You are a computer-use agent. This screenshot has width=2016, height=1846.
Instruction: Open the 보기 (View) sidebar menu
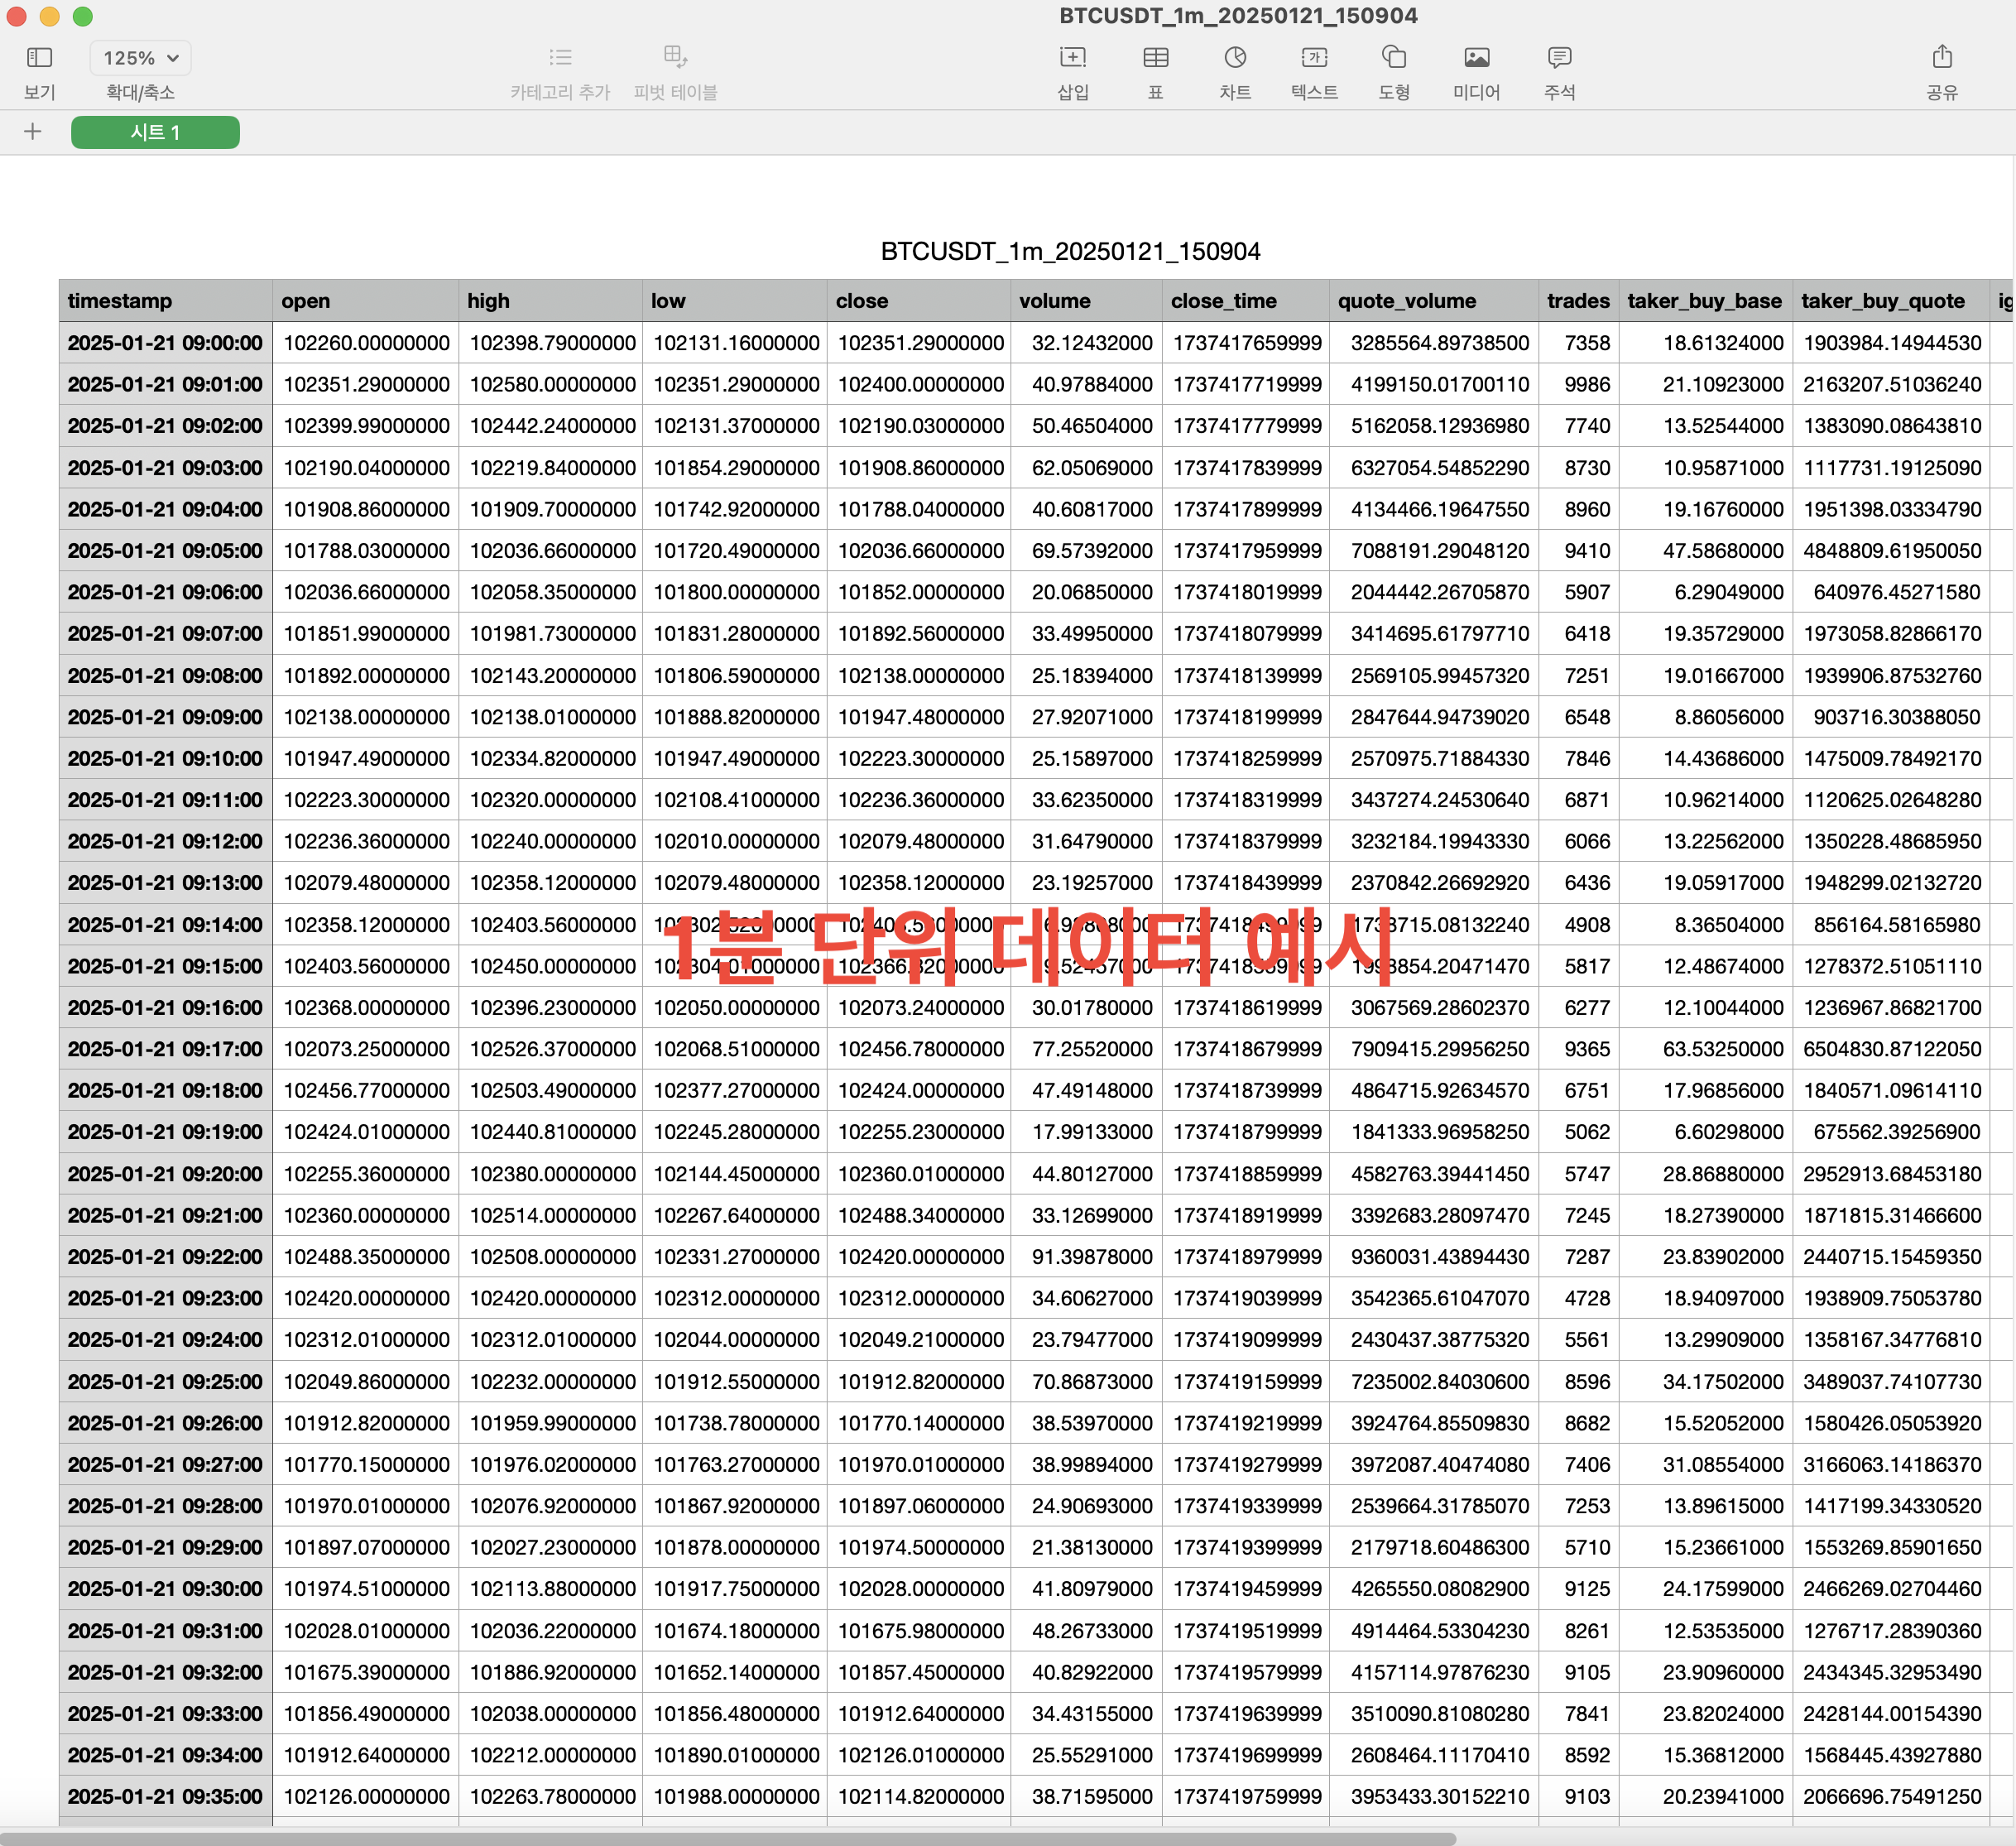(39, 58)
